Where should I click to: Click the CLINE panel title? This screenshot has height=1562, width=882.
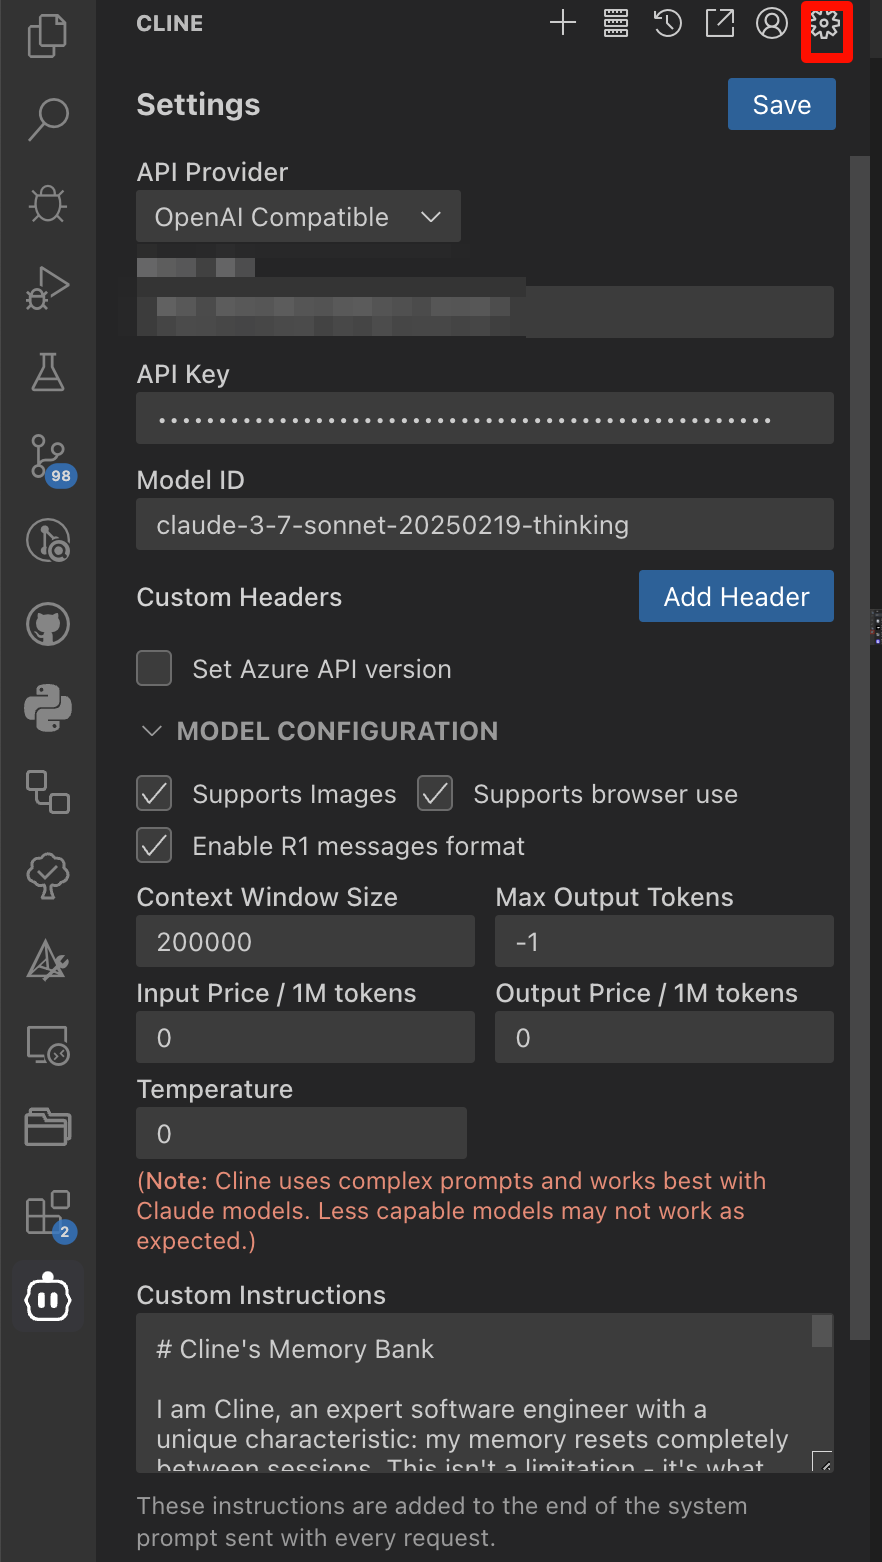(x=169, y=23)
